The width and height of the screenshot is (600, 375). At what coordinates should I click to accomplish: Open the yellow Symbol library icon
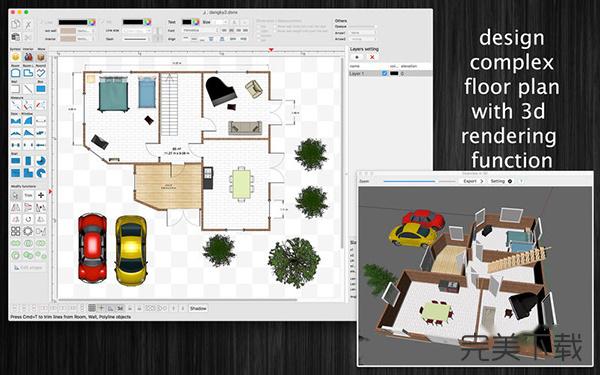coord(16,57)
